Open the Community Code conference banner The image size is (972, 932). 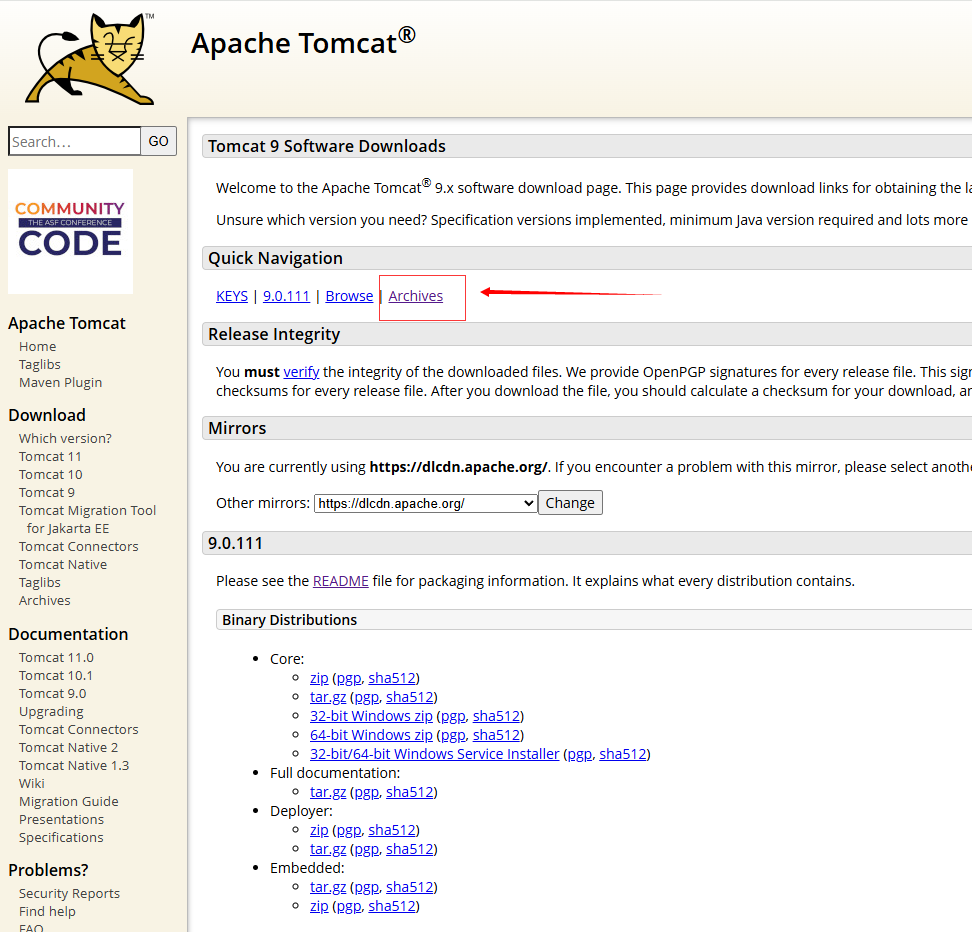(x=70, y=231)
